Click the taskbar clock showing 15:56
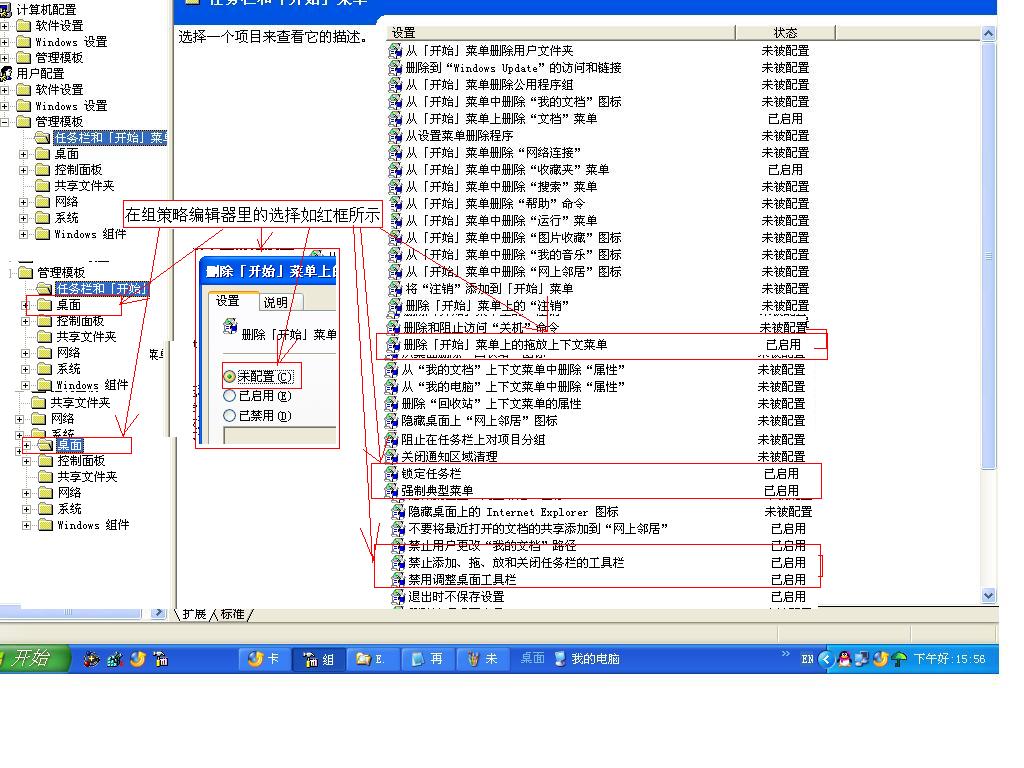The width and height of the screenshot is (1024, 768). click(x=949, y=659)
